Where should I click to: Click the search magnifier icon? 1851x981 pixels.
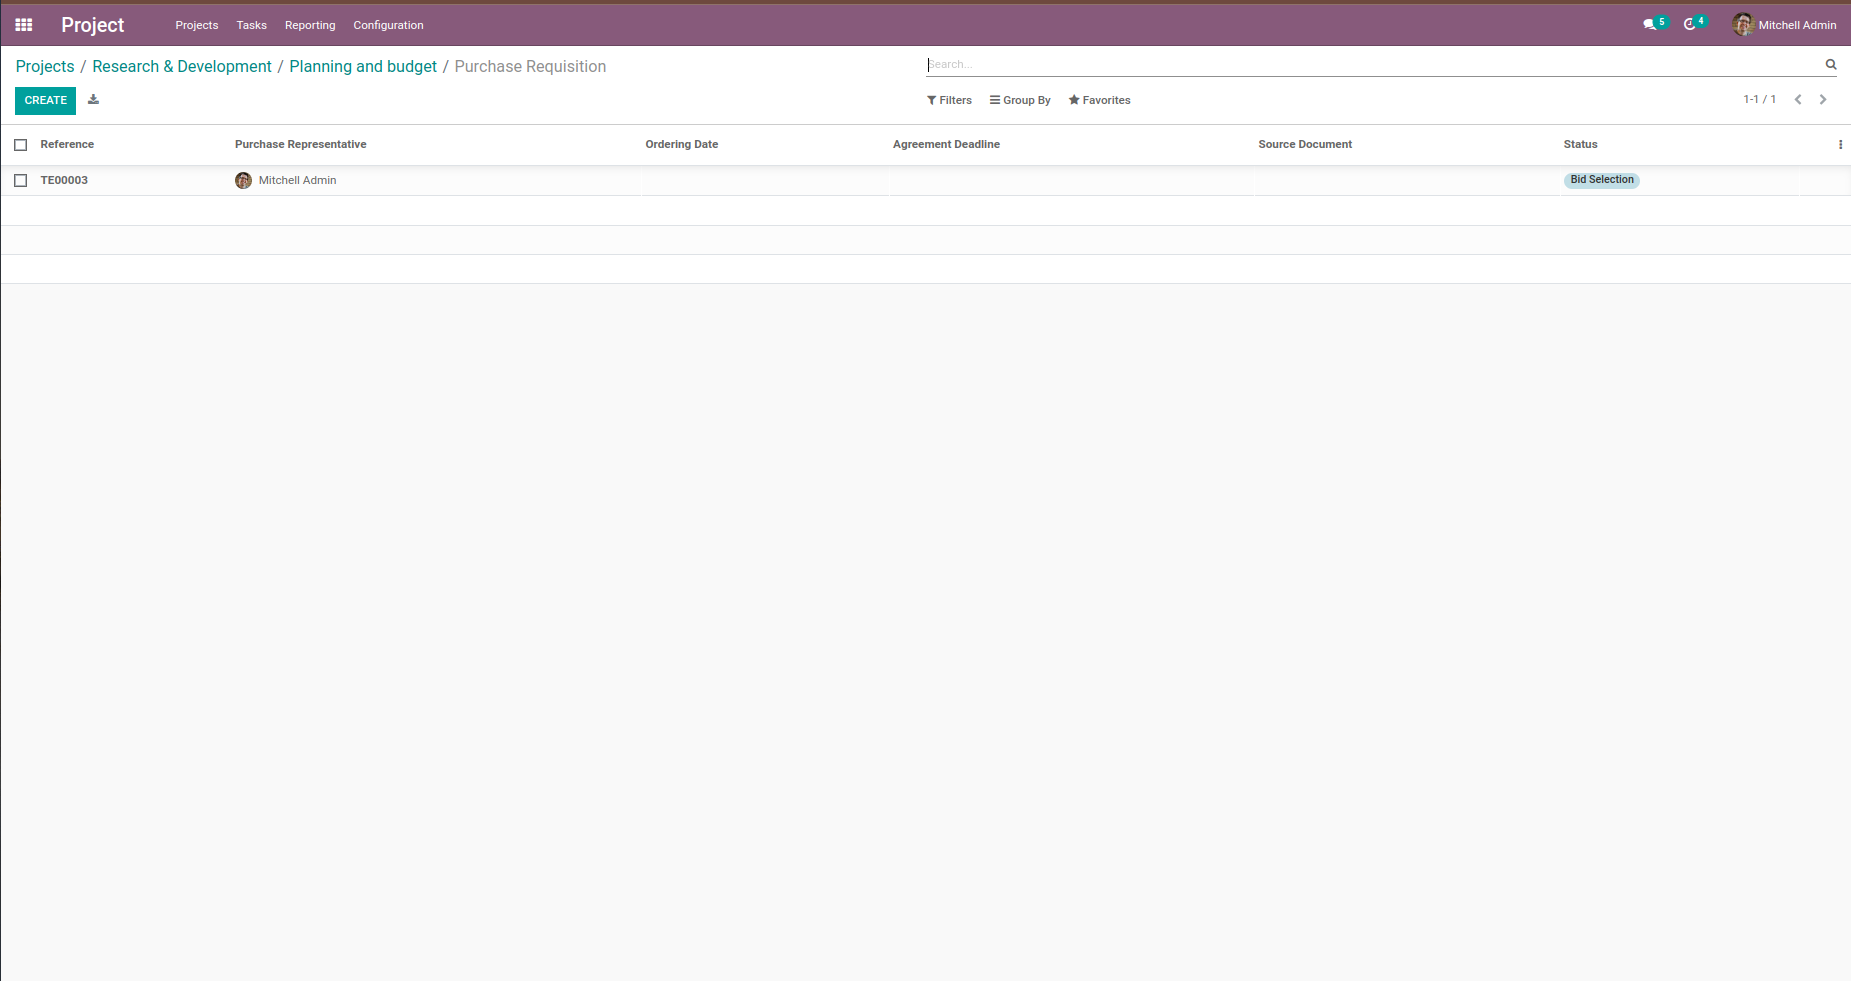click(1831, 64)
